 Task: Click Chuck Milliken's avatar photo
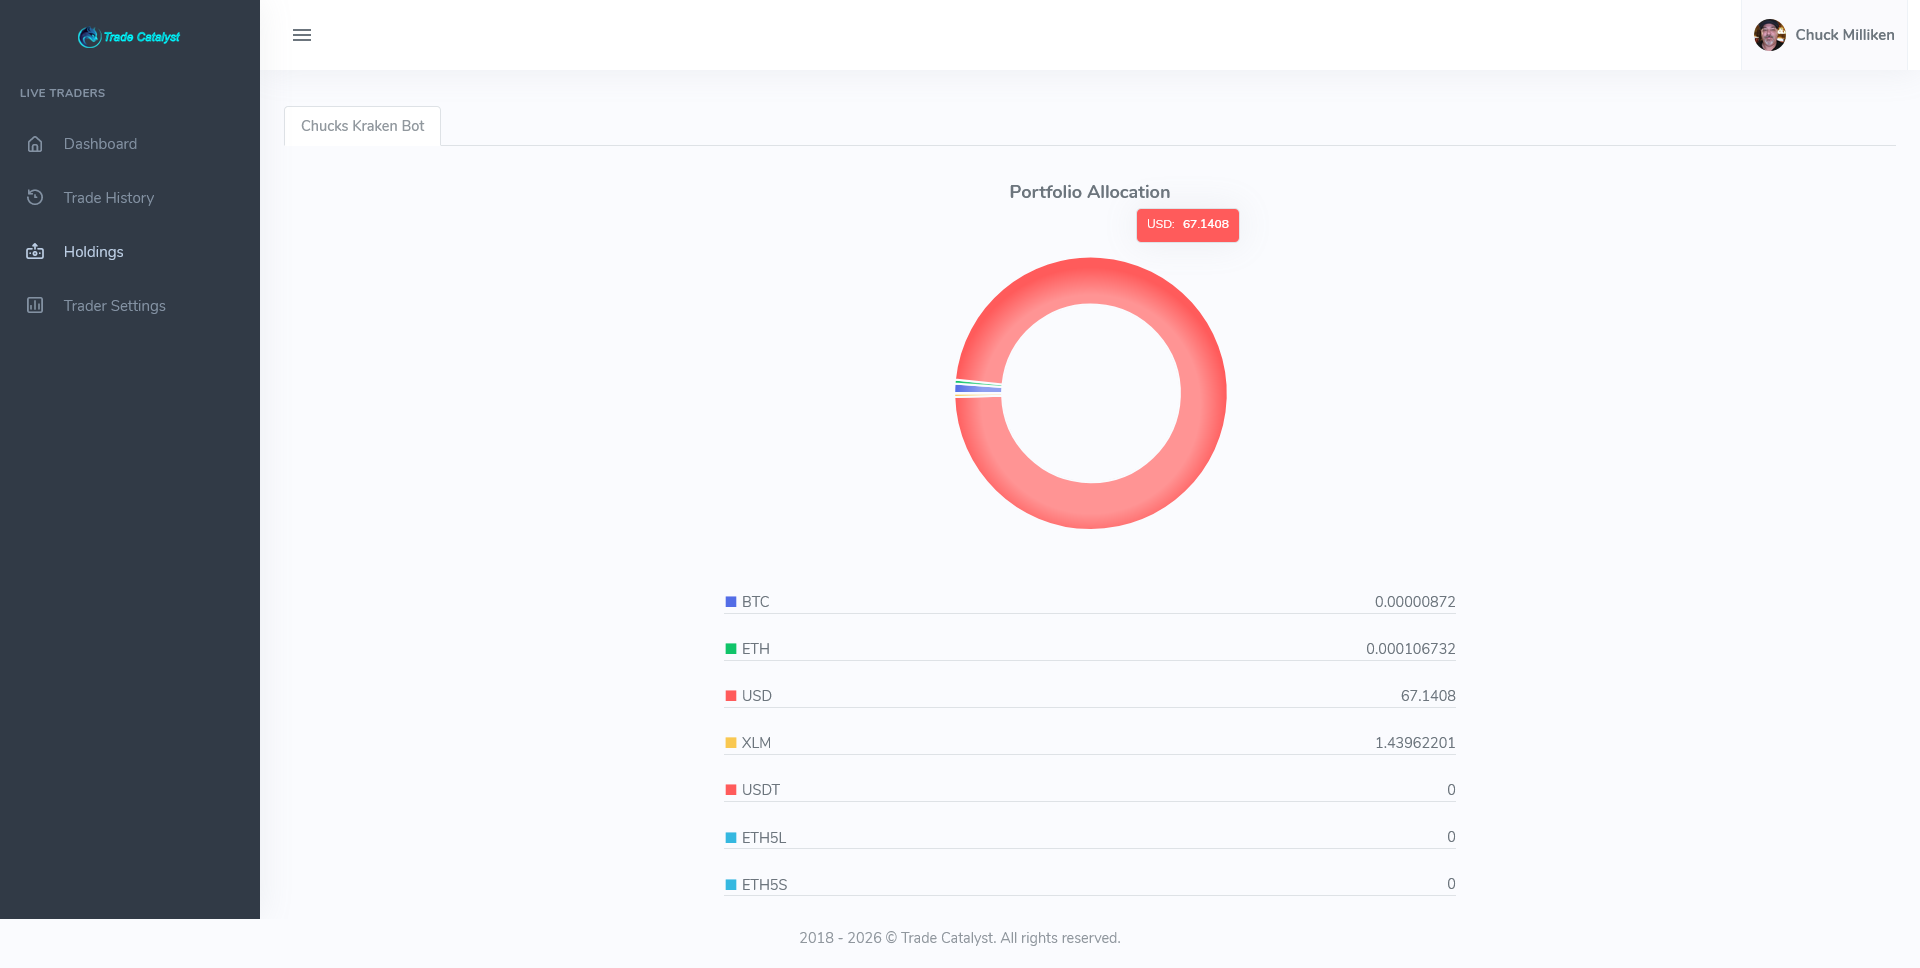coord(1769,35)
